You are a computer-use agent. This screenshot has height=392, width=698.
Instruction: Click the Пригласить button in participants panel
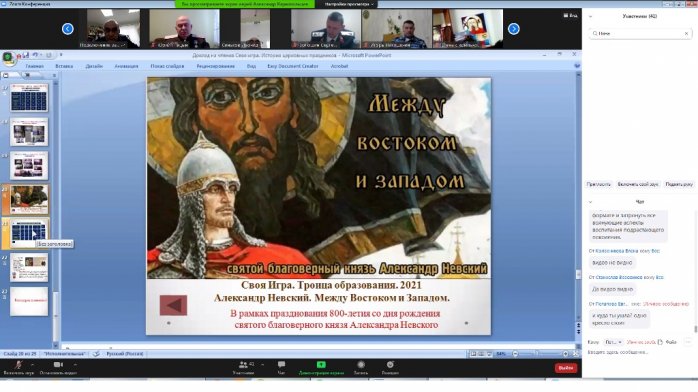tap(599, 184)
